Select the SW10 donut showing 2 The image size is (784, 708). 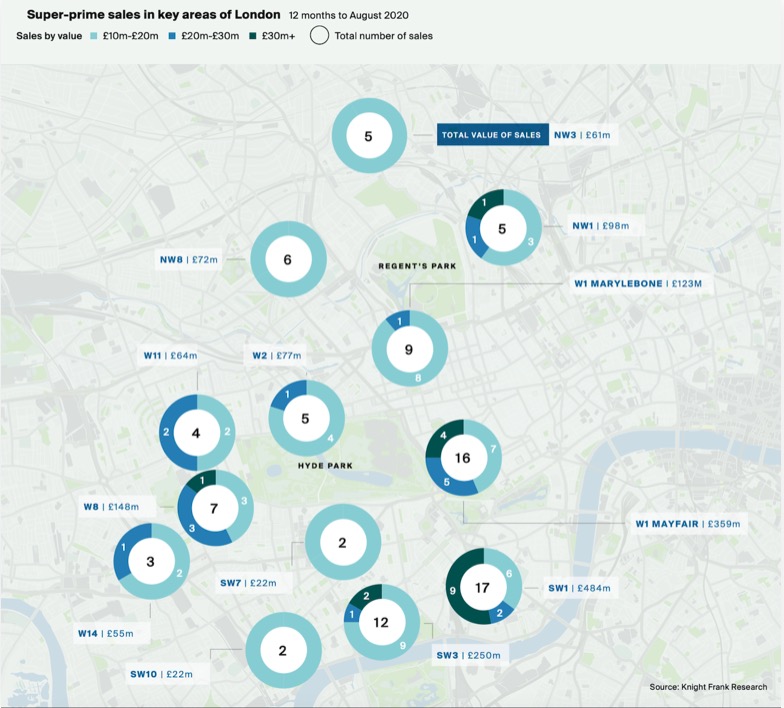[283, 651]
